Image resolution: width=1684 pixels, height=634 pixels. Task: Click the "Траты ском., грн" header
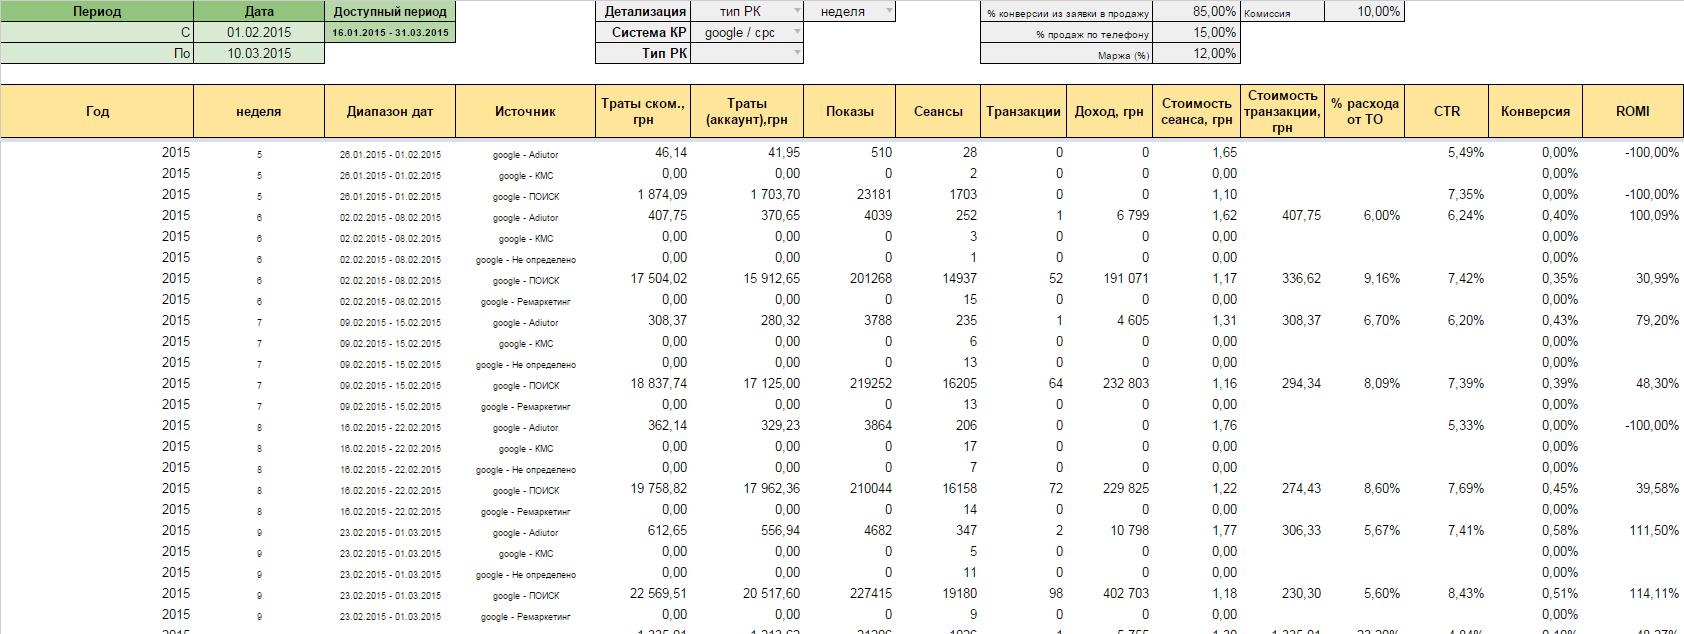click(x=643, y=111)
